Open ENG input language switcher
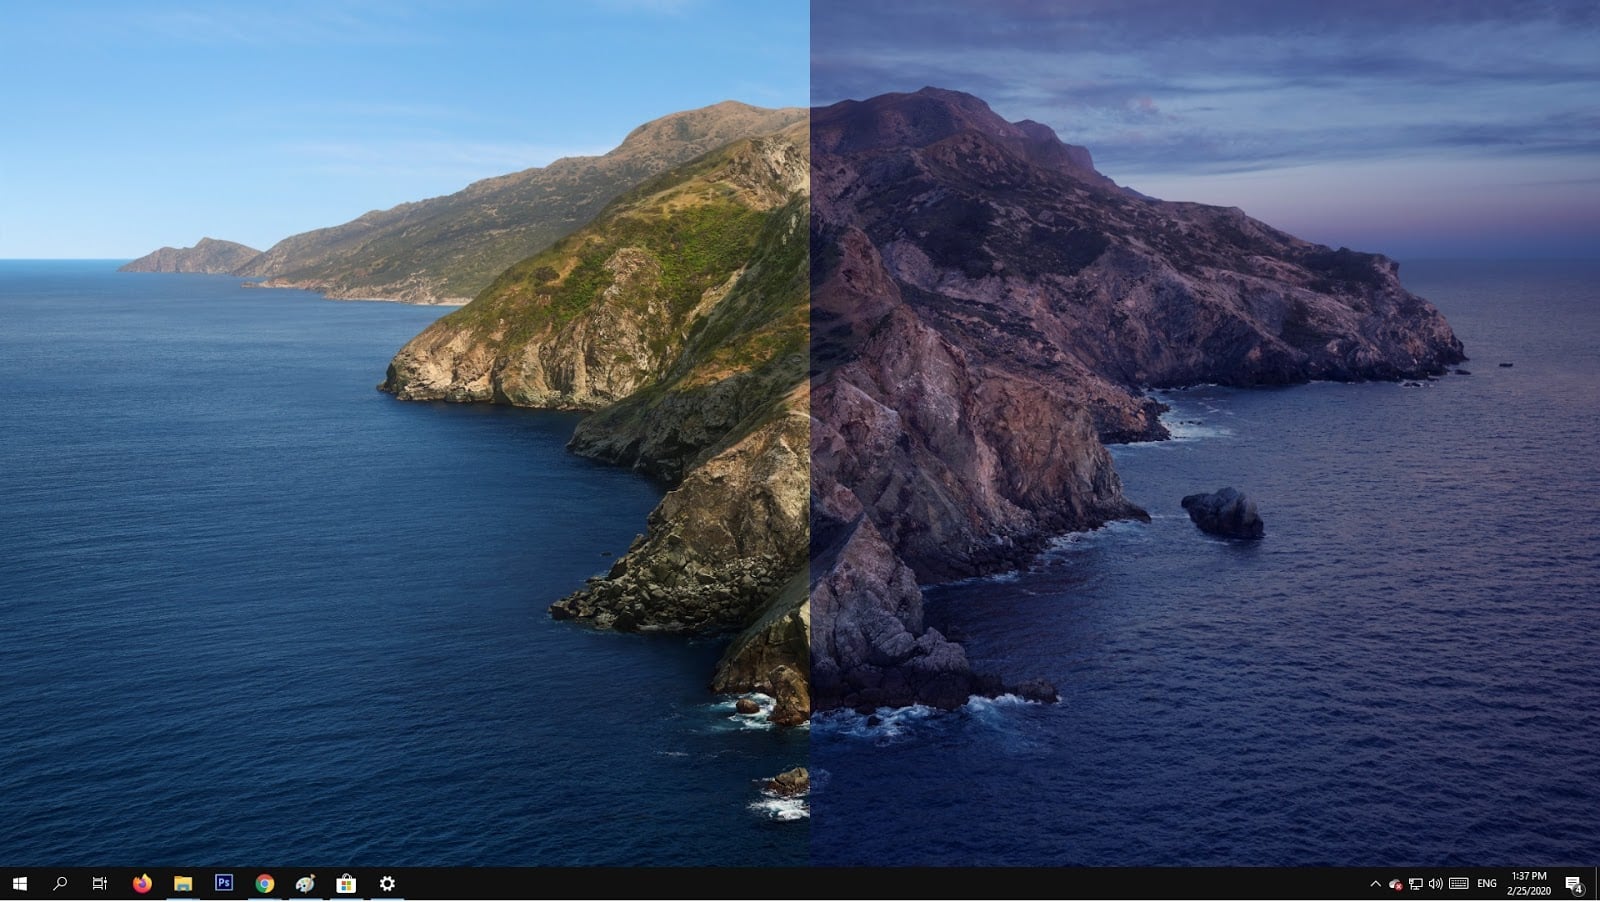 click(1487, 884)
